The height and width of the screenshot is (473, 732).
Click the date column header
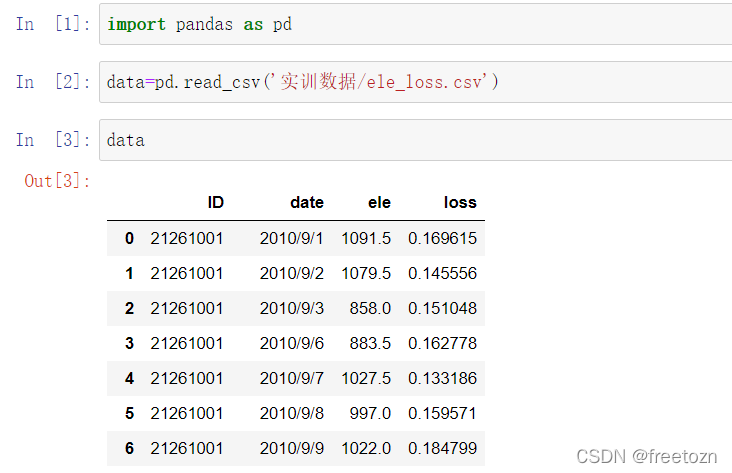307,202
